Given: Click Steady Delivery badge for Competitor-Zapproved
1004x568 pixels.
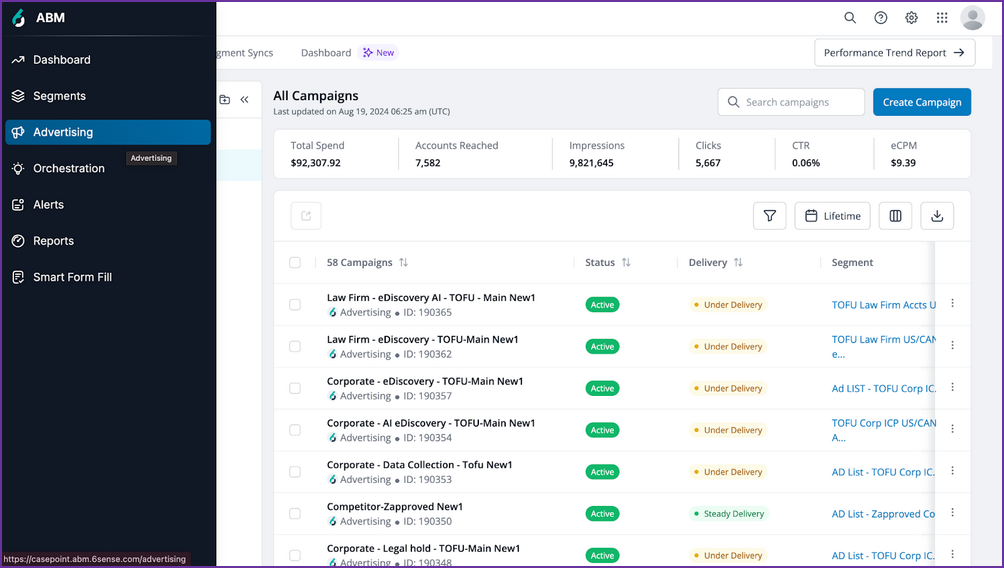Looking at the screenshot, I should [728, 514].
